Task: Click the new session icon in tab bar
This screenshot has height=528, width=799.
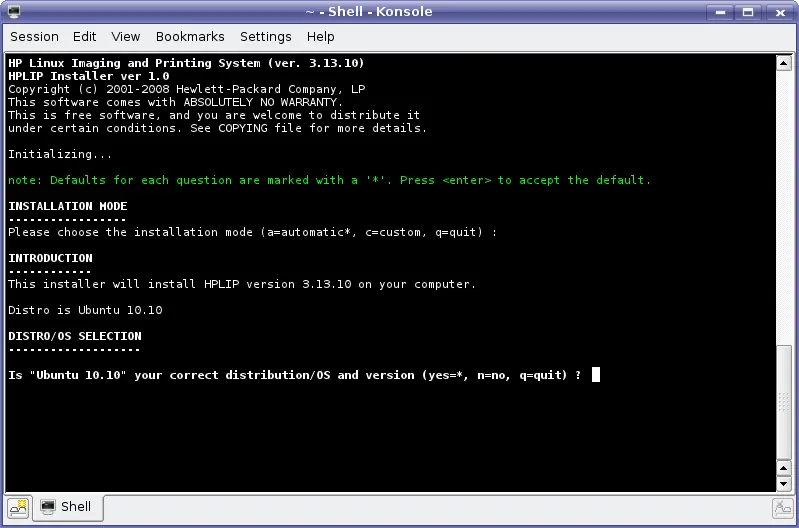Action: [18, 507]
